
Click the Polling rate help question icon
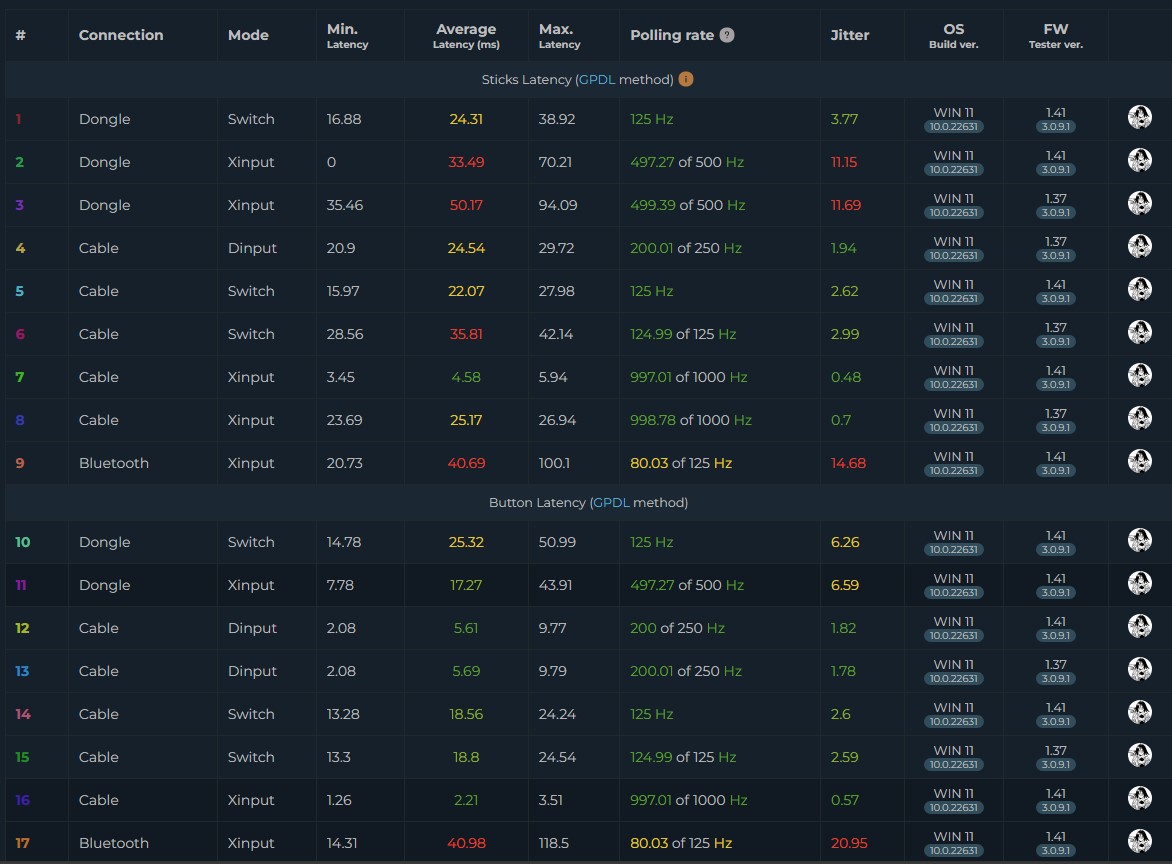click(x=727, y=35)
